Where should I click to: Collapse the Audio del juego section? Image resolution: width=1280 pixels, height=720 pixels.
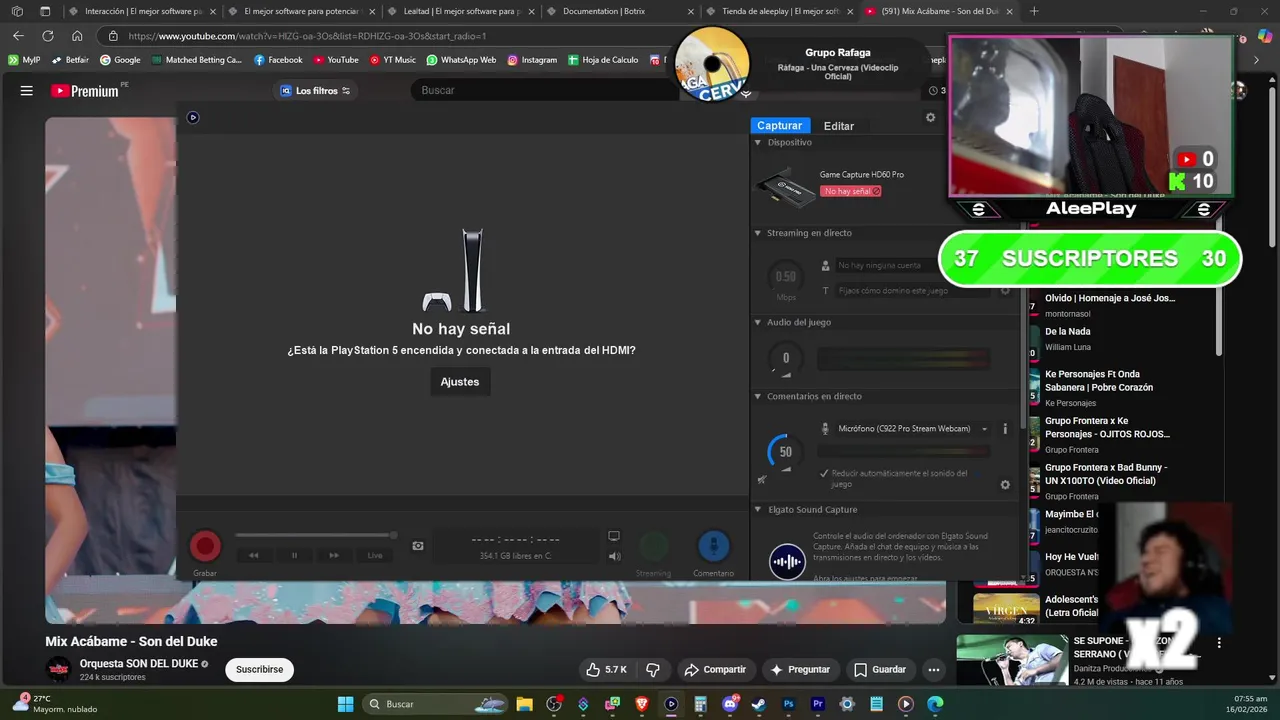point(757,322)
